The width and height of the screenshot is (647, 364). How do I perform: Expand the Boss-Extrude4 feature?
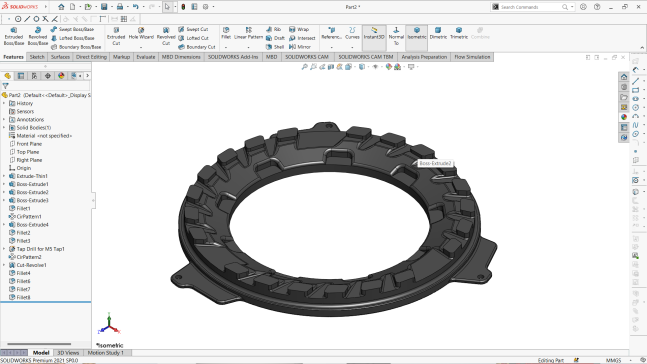tap(4, 225)
